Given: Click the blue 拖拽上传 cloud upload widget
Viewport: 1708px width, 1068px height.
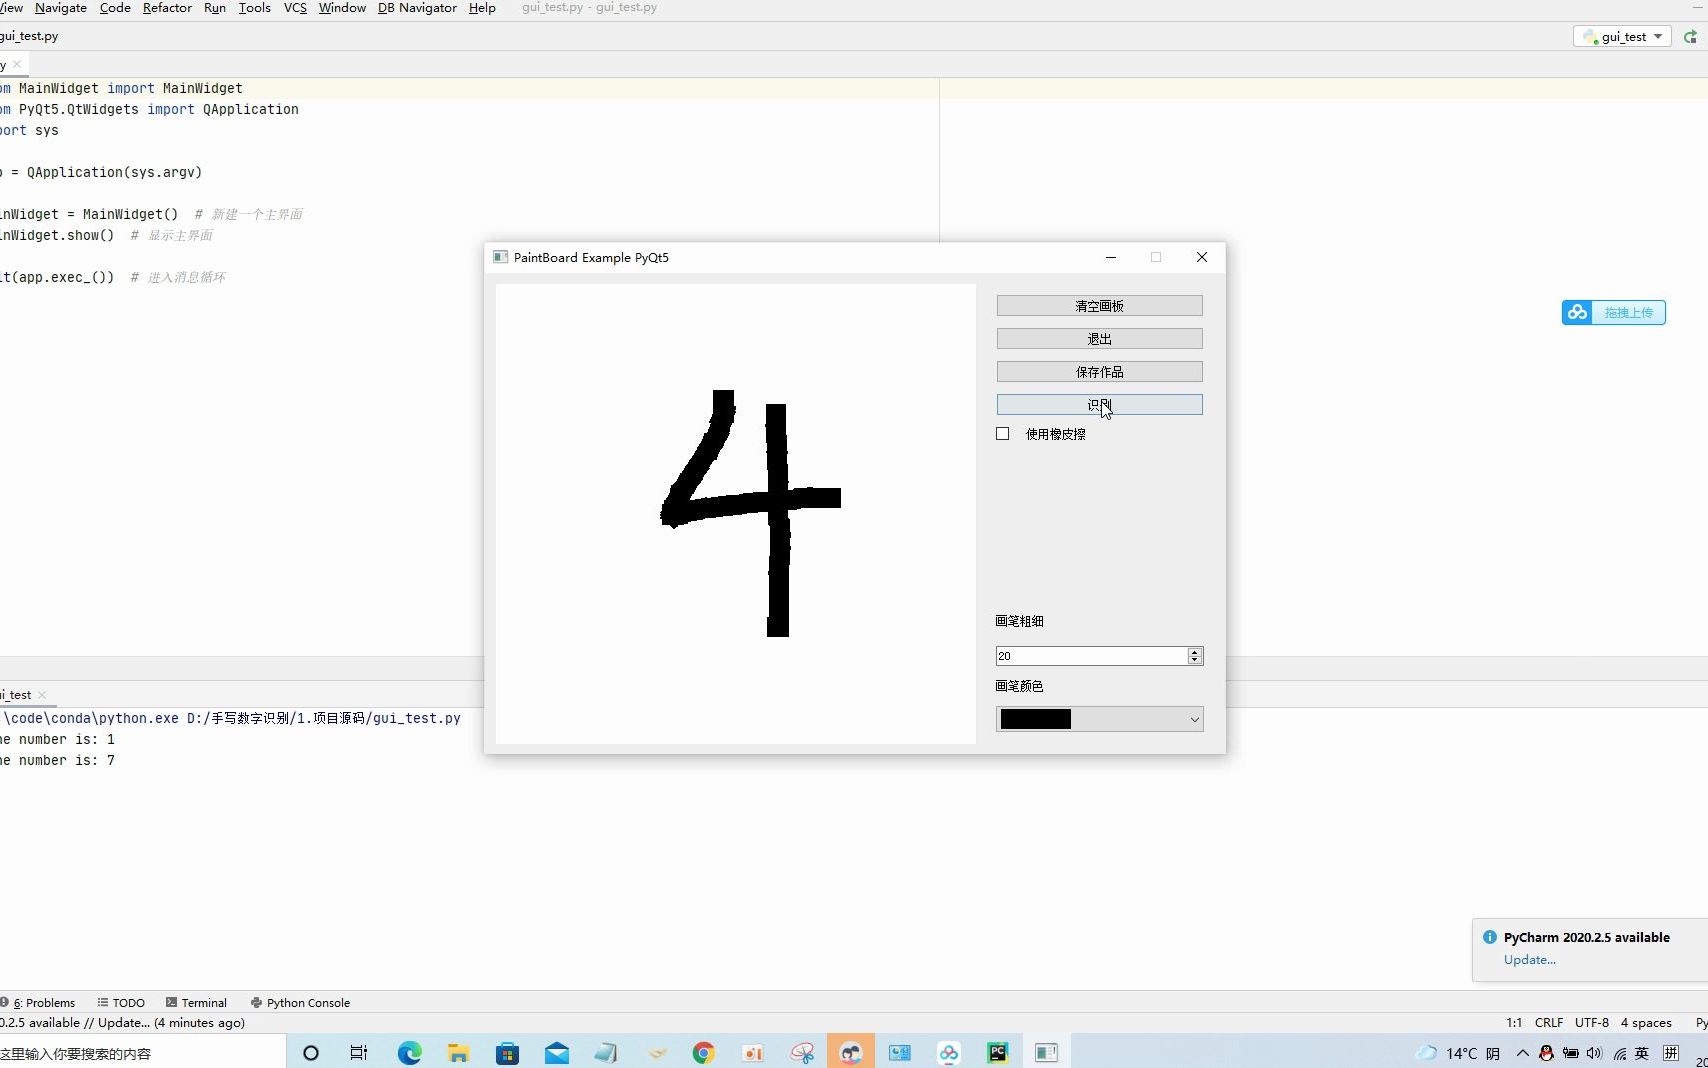Looking at the screenshot, I should [1614, 313].
